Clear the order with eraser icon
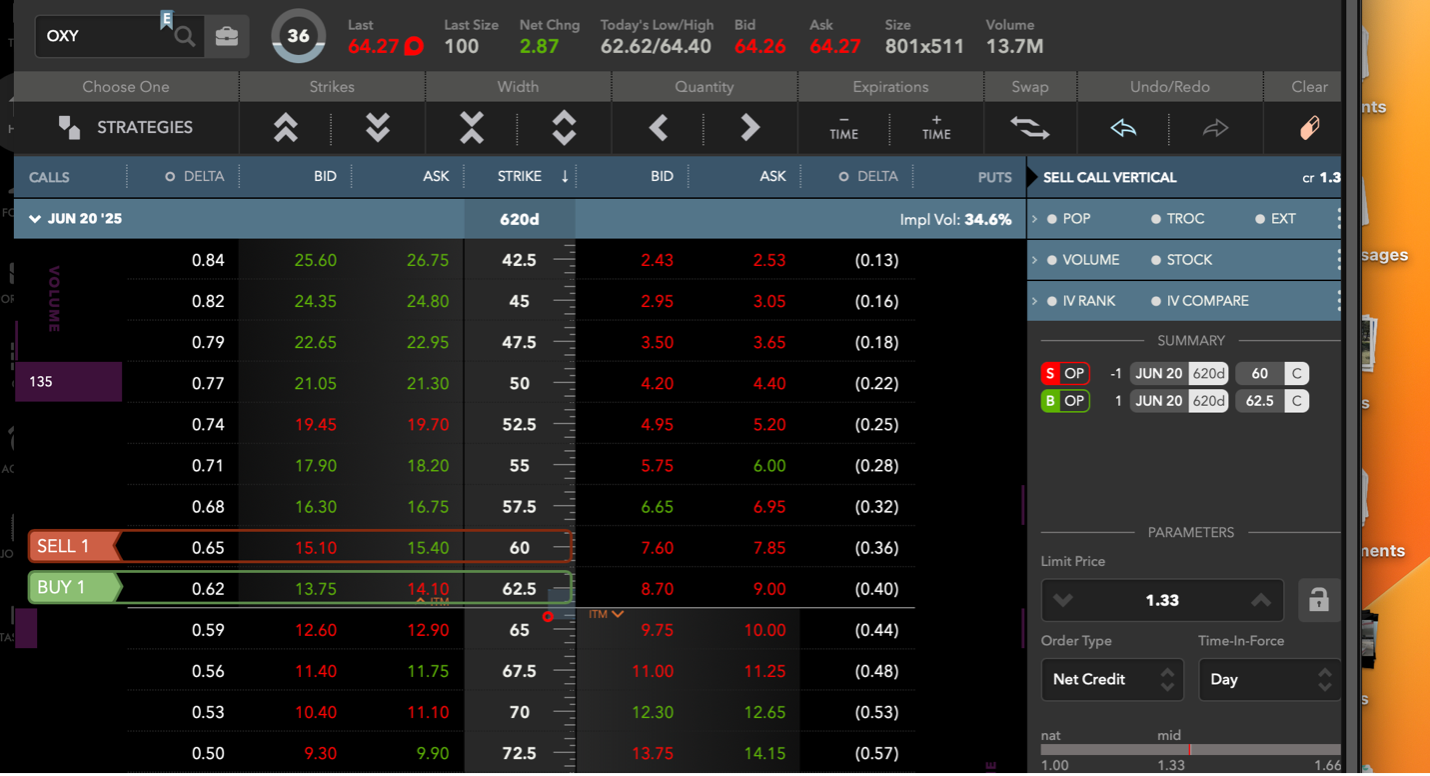Viewport: 1430px width, 776px height. tap(1309, 128)
